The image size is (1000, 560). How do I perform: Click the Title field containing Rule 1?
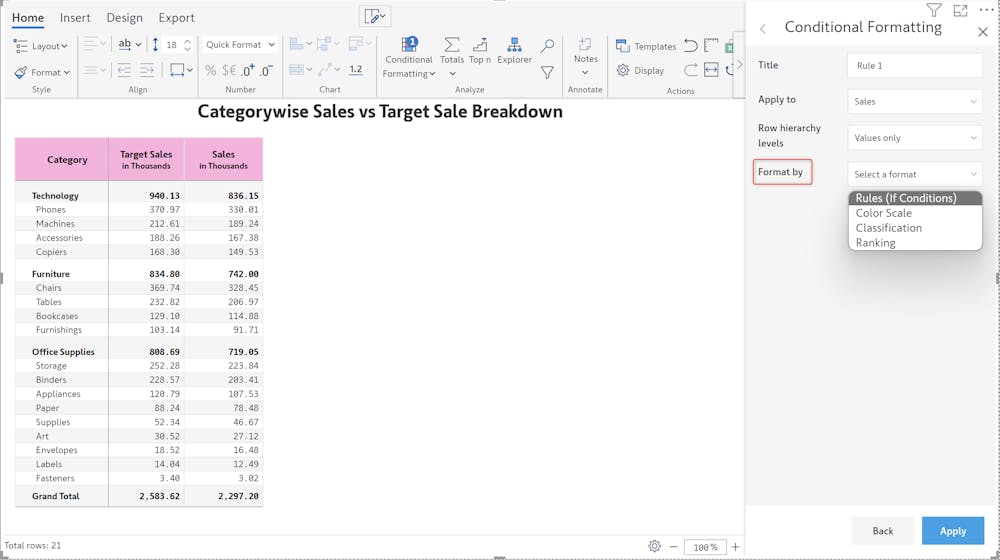915,66
